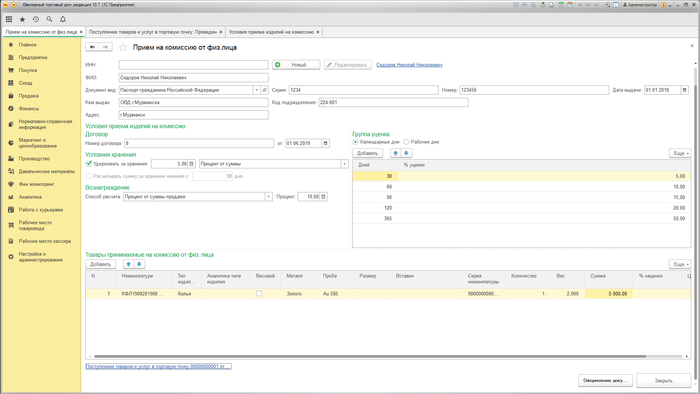The width and height of the screenshot is (700, 394).
Task: Select Рабочие дни radio button
Action: (x=406, y=142)
